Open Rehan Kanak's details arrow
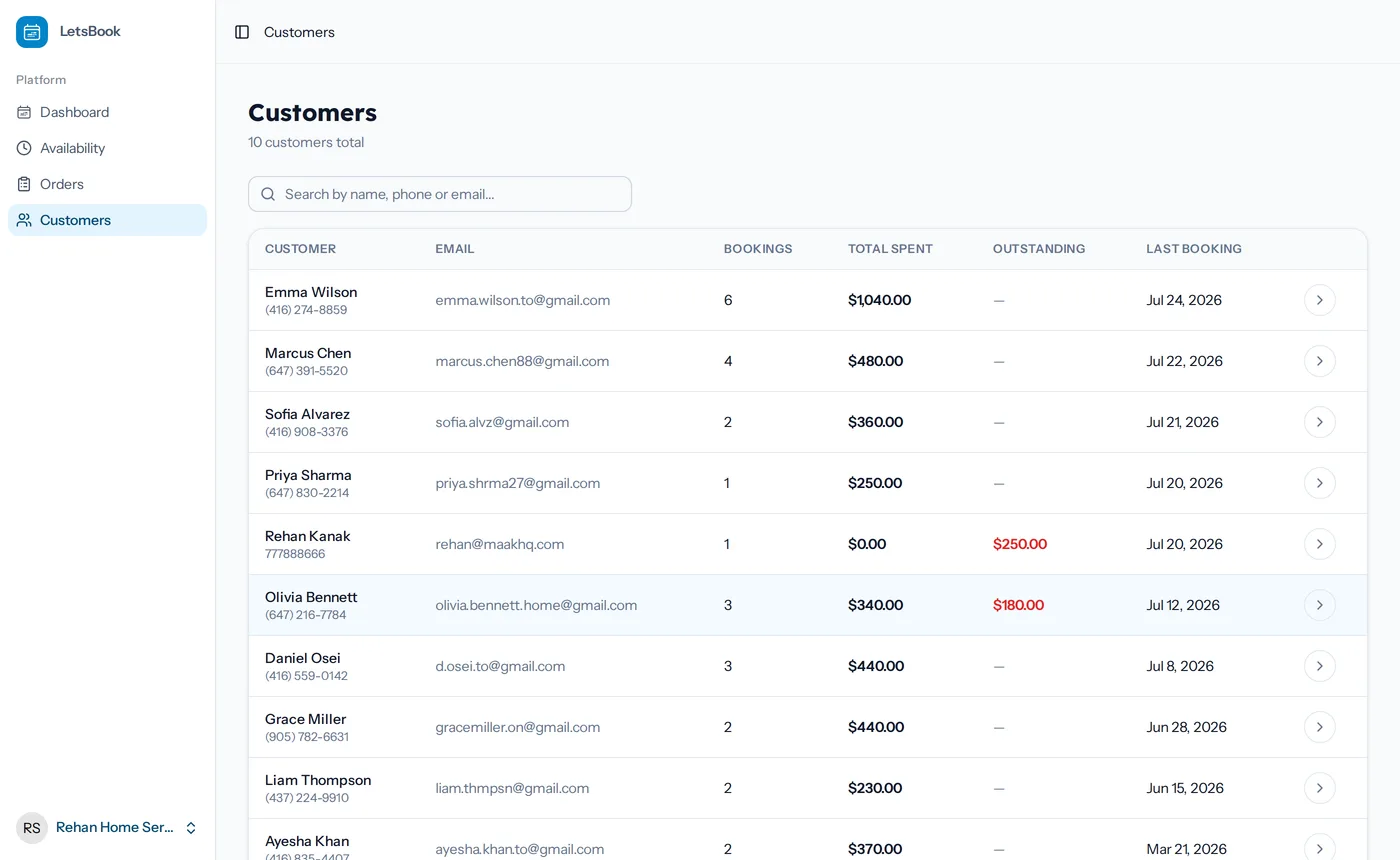The height and width of the screenshot is (860, 1400). (x=1320, y=544)
